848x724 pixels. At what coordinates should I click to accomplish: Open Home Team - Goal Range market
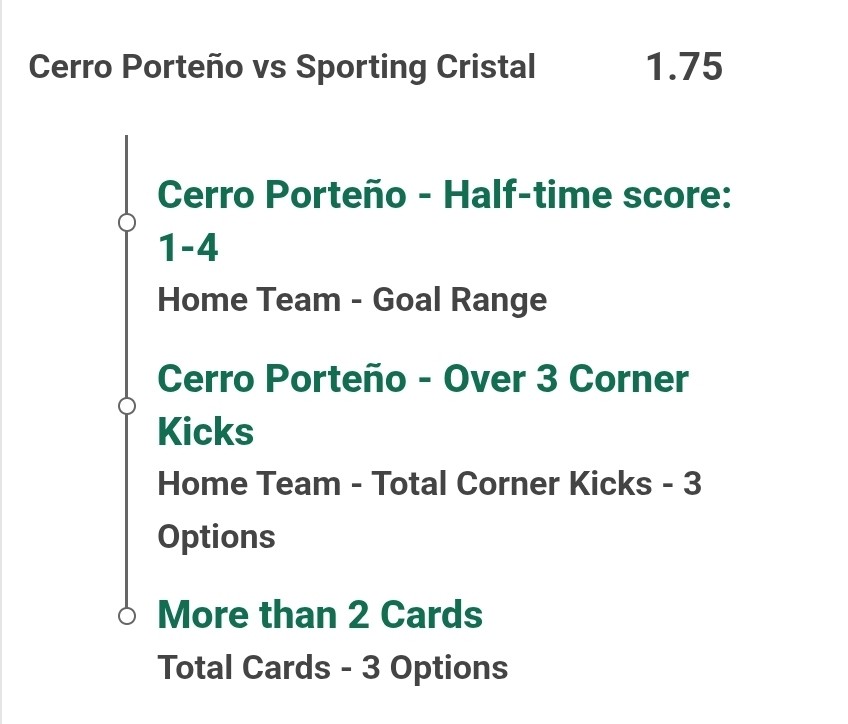pyautogui.click(x=352, y=300)
